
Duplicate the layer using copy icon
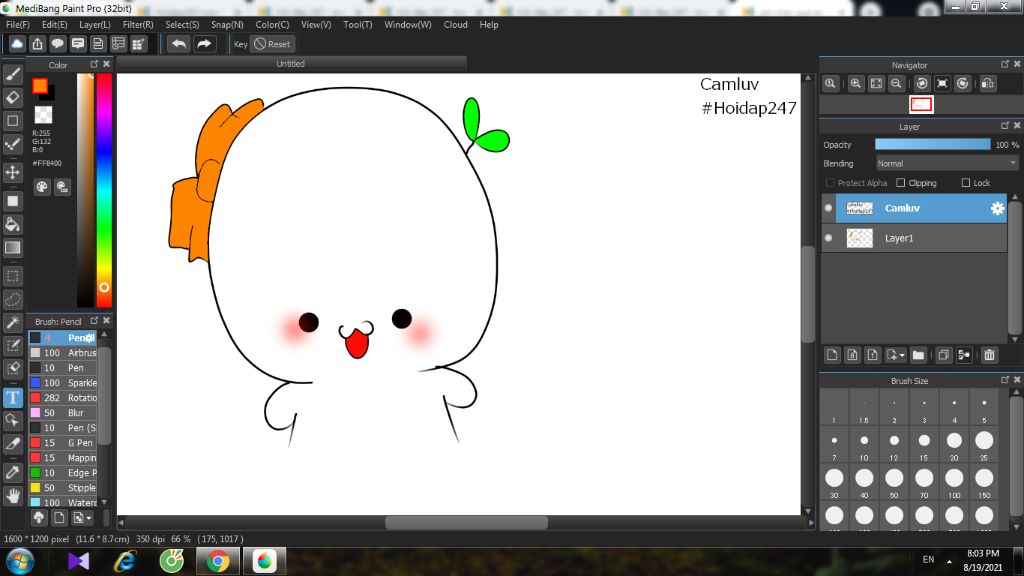pyautogui.click(x=943, y=355)
